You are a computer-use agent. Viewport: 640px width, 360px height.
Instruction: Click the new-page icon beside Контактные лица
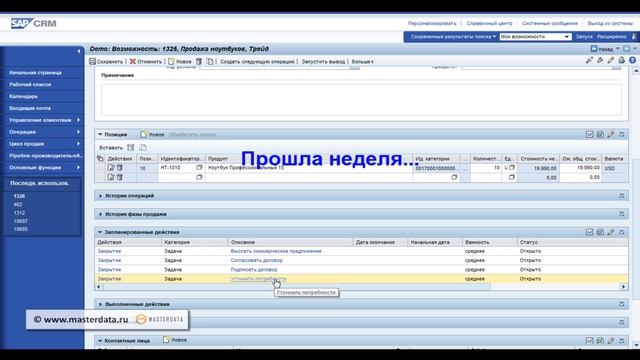click(x=166, y=340)
